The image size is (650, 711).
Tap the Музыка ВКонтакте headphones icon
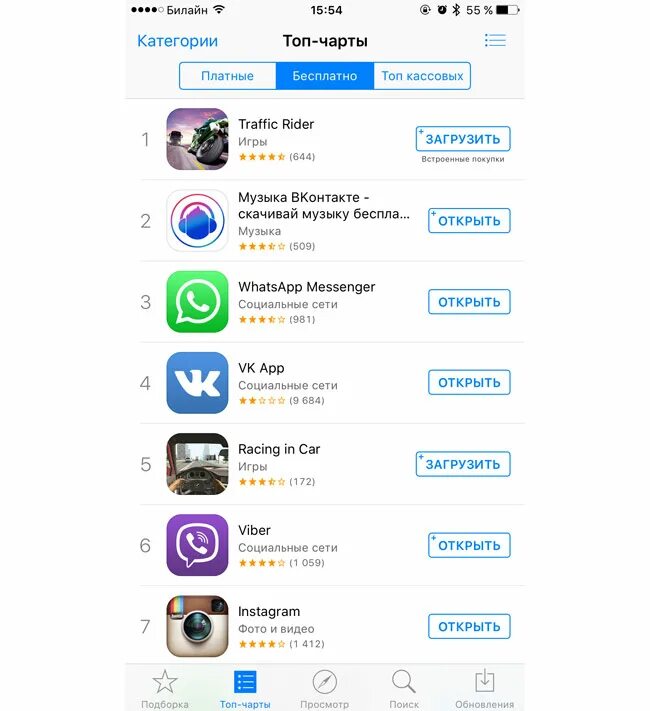[197, 220]
